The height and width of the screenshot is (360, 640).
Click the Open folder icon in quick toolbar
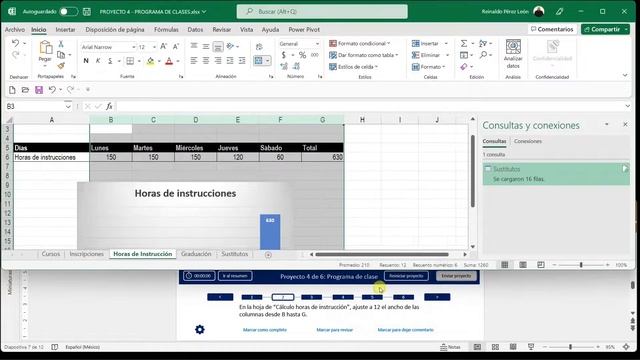pos(25,90)
